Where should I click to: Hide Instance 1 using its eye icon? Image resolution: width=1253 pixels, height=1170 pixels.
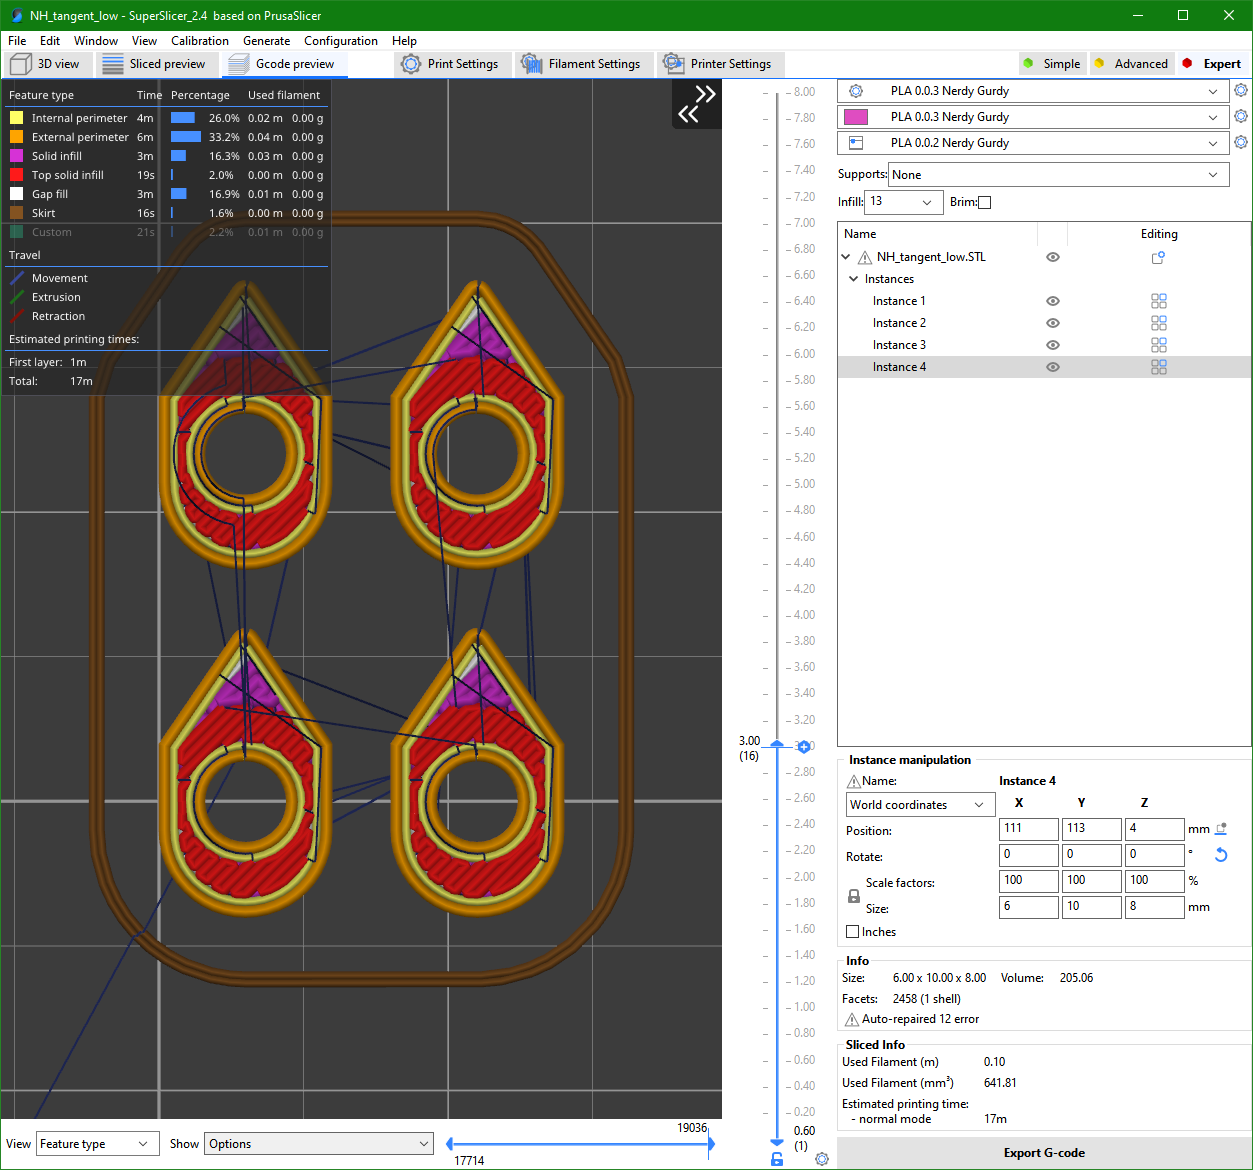click(x=1052, y=301)
